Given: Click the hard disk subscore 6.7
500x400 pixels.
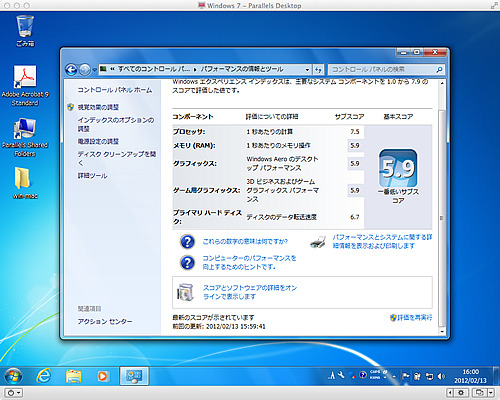Looking at the screenshot, I should pos(355,217).
